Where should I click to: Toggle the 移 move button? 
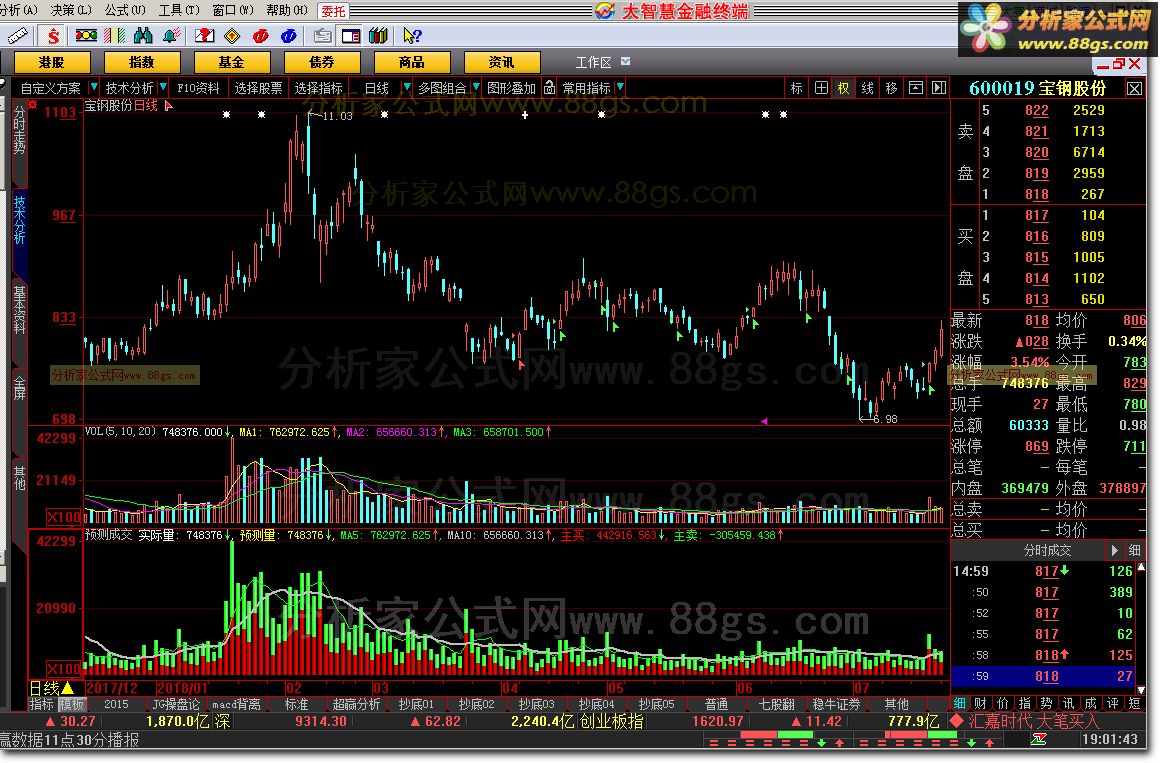pos(891,87)
